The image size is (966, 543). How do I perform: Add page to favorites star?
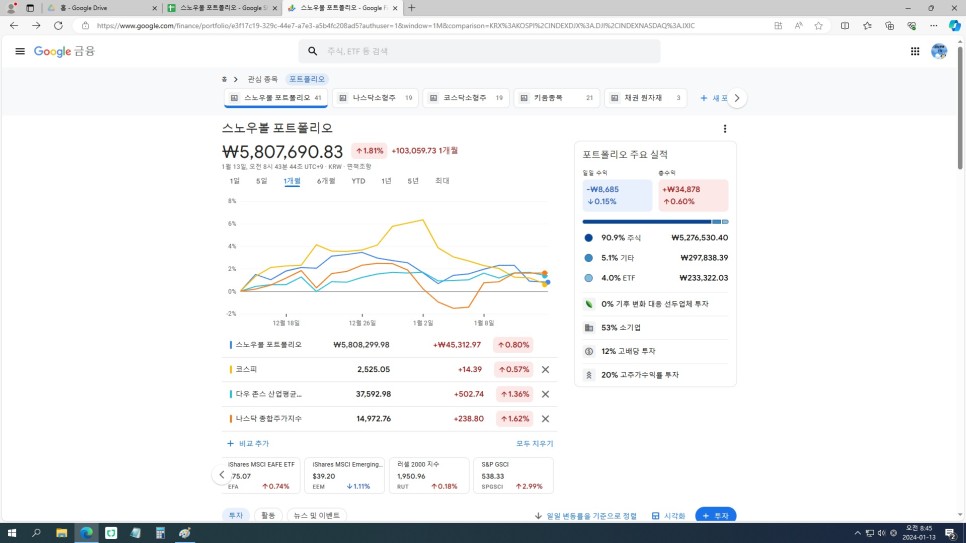tap(818, 25)
